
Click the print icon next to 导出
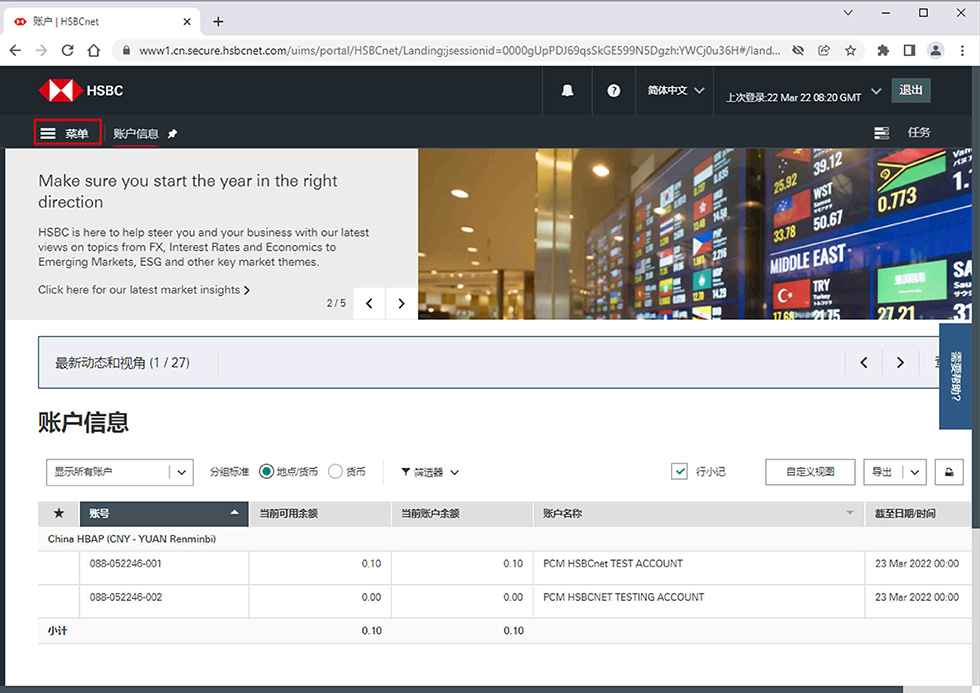click(949, 472)
